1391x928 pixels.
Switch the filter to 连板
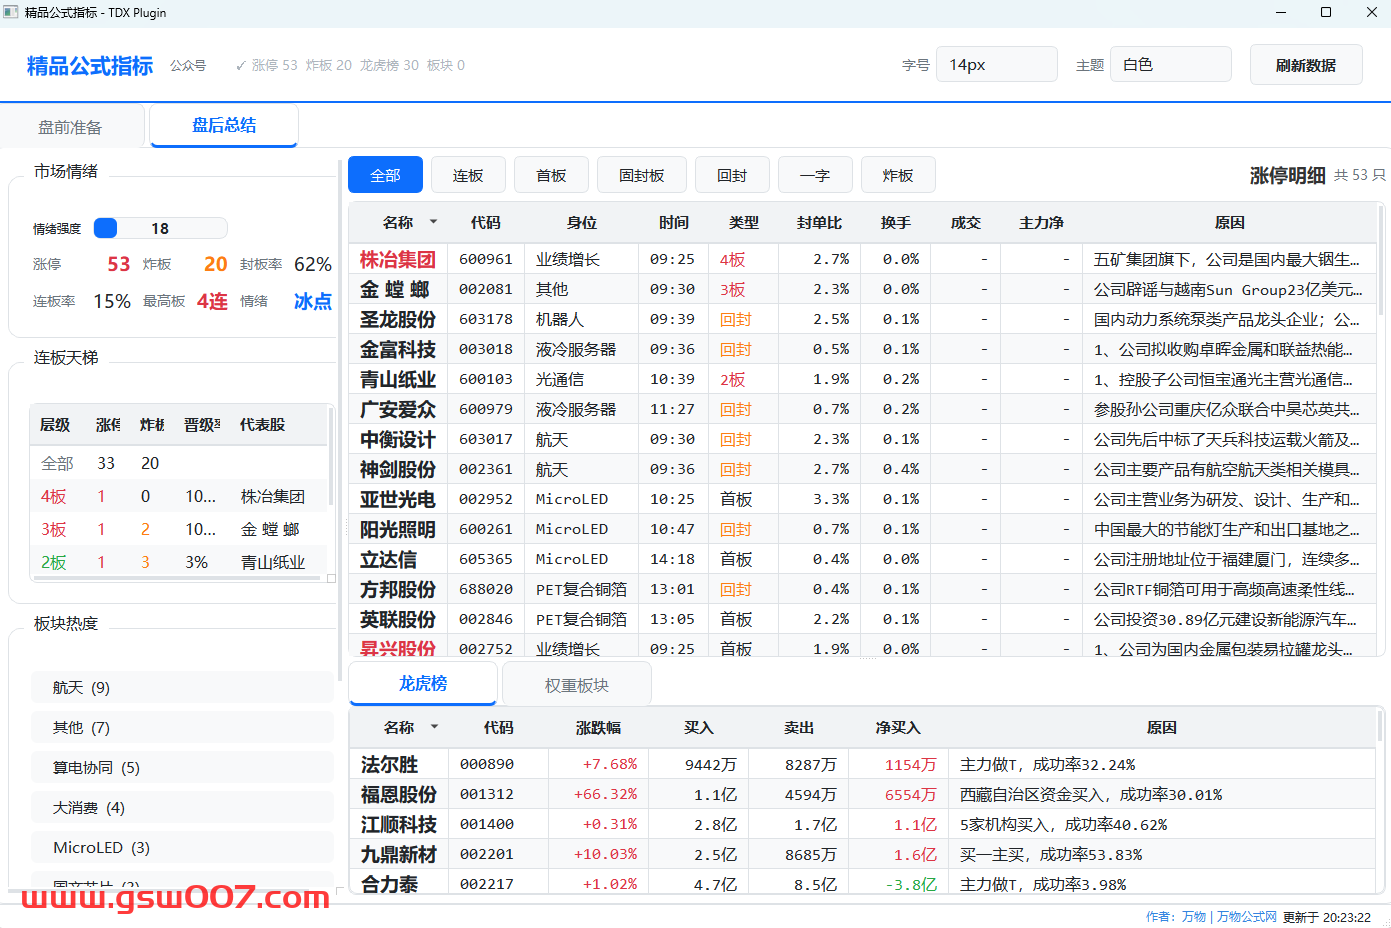coord(468,175)
